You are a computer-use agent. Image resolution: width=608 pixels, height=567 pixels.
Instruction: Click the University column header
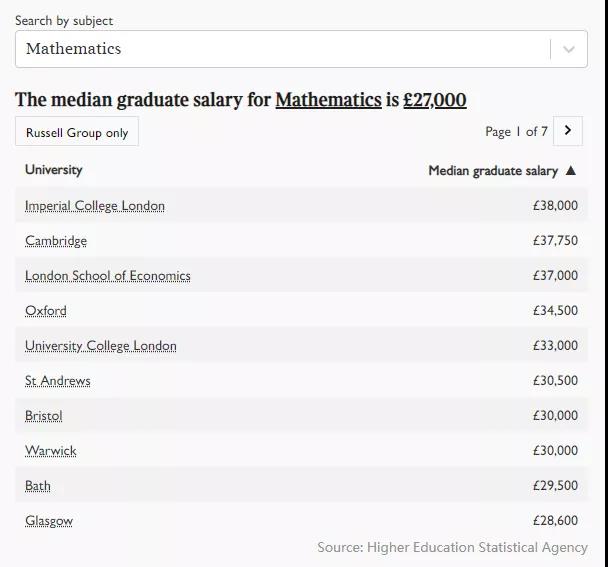54,170
